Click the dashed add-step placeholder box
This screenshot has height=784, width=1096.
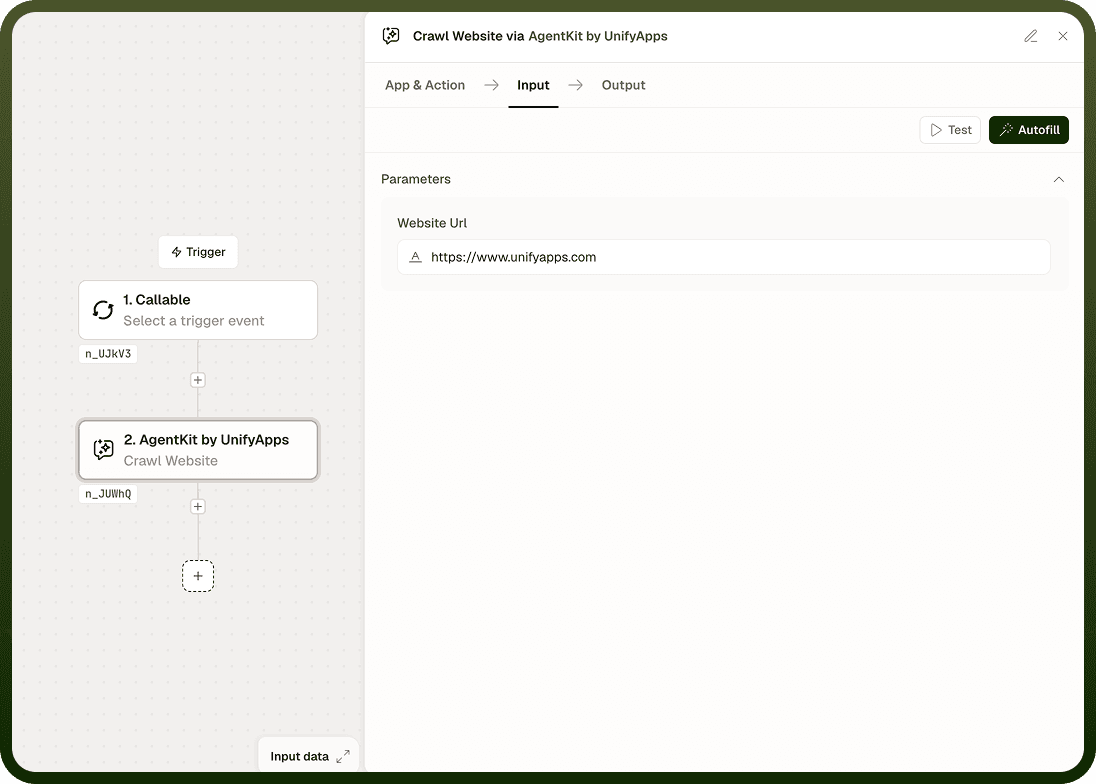pyautogui.click(x=198, y=576)
